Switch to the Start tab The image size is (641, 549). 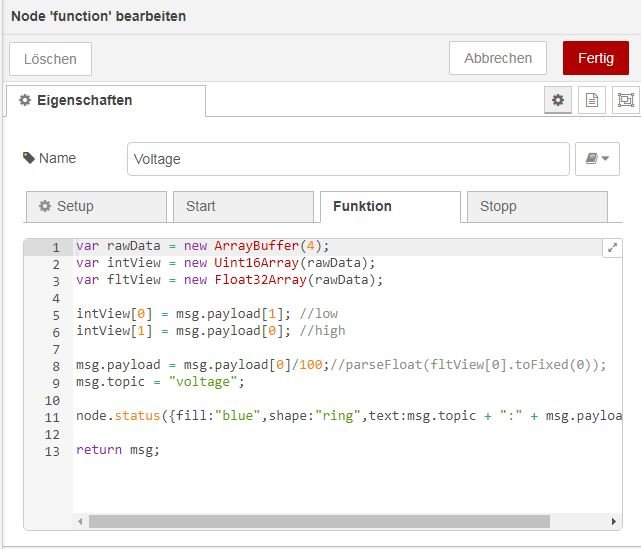[243, 206]
